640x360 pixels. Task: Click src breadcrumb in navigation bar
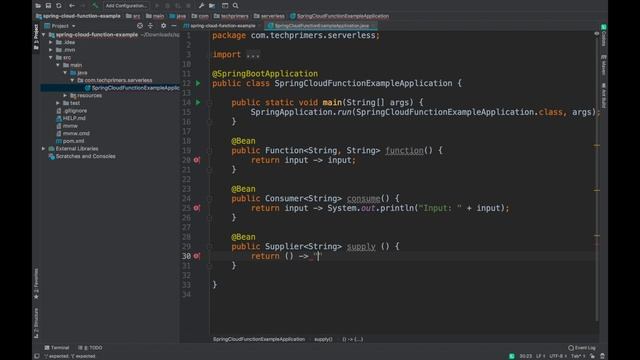[x=133, y=16]
